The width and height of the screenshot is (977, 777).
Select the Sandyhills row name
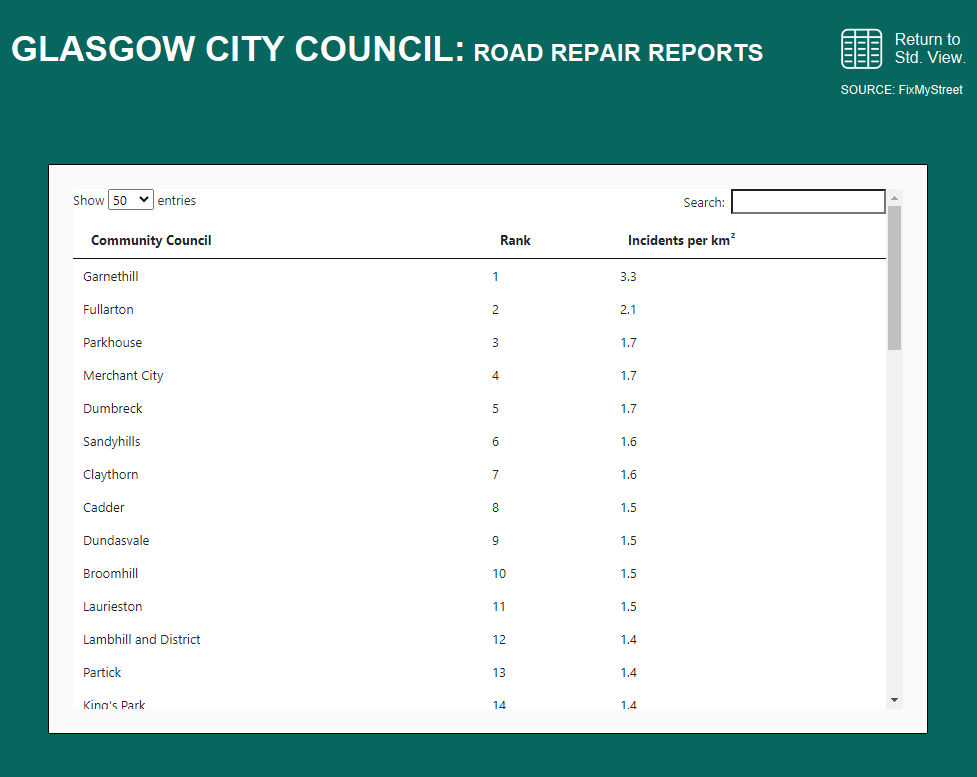tap(112, 442)
